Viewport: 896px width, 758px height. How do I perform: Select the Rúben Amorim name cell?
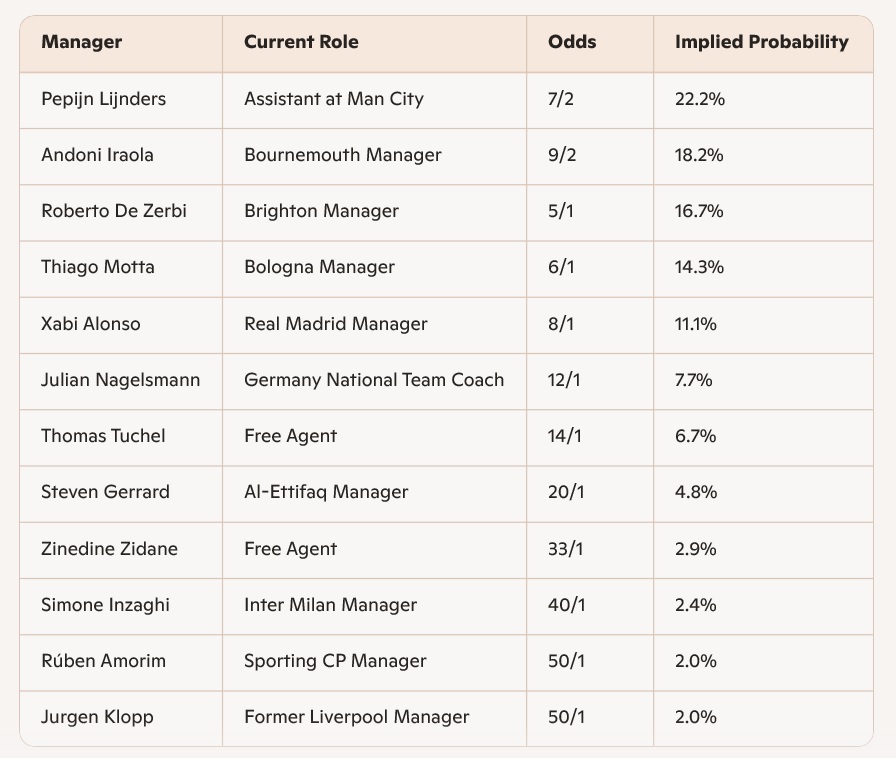pyautogui.click(x=103, y=661)
